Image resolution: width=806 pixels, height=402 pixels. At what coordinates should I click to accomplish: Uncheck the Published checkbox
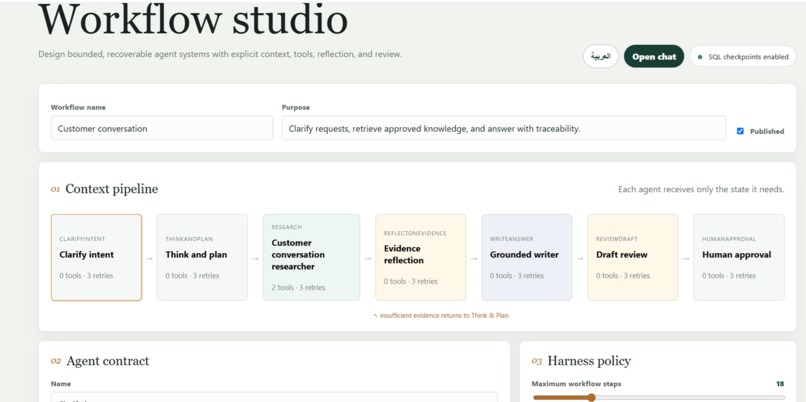point(740,131)
